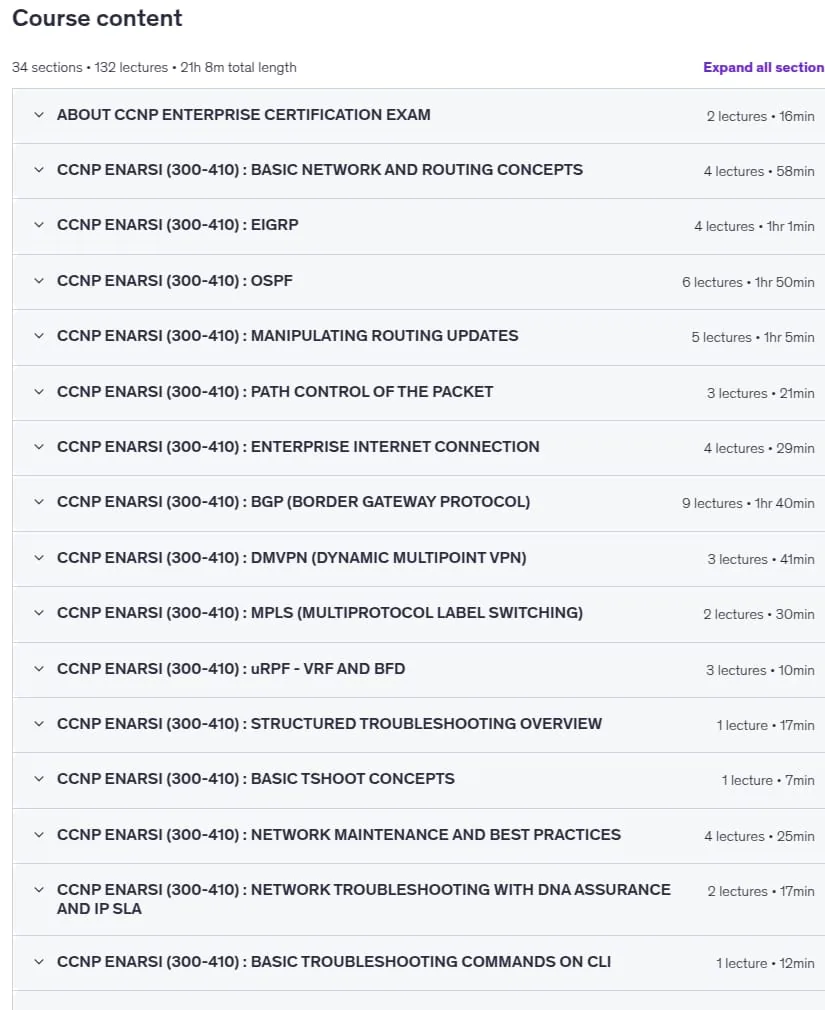Image resolution: width=825 pixels, height=1010 pixels.
Task: Click the BASIC TROUBLESHOOTING COMMANDS ON CLI title
Action: 334,962
